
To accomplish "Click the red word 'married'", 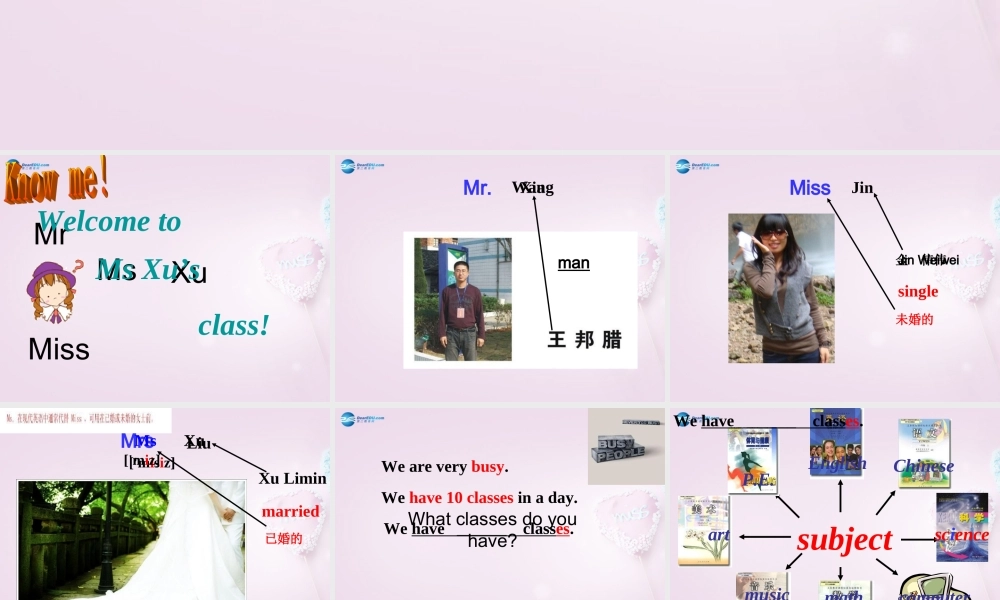I will pyautogui.click(x=290, y=511).
